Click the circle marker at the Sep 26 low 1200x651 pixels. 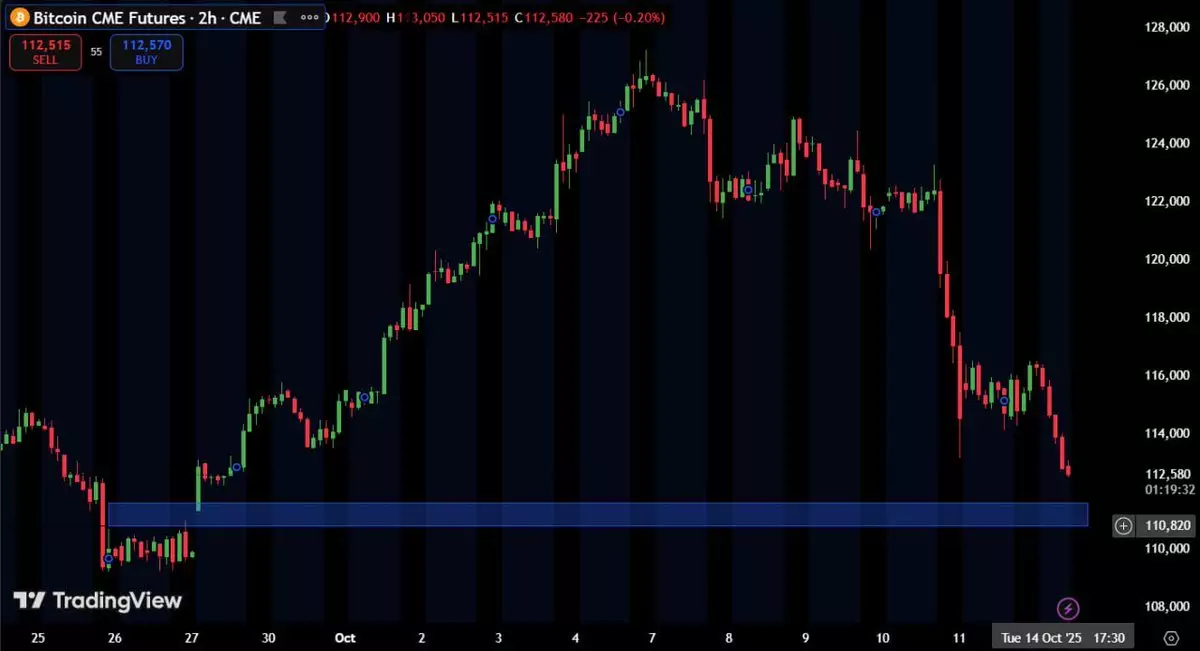(109, 559)
